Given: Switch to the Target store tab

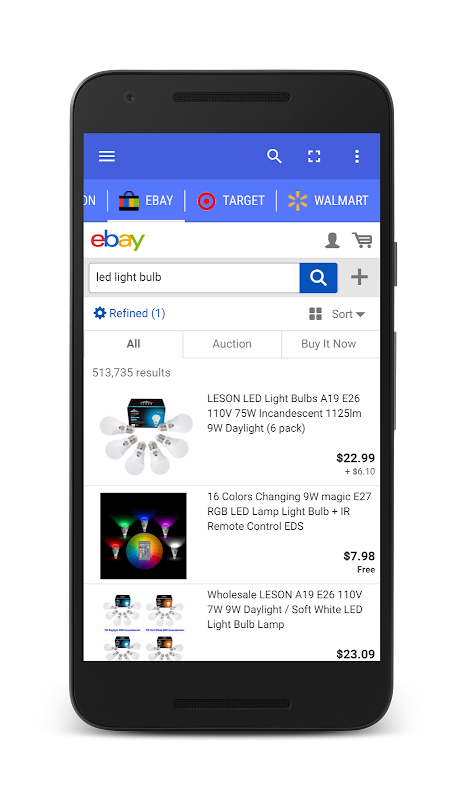Looking at the screenshot, I should click(231, 201).
